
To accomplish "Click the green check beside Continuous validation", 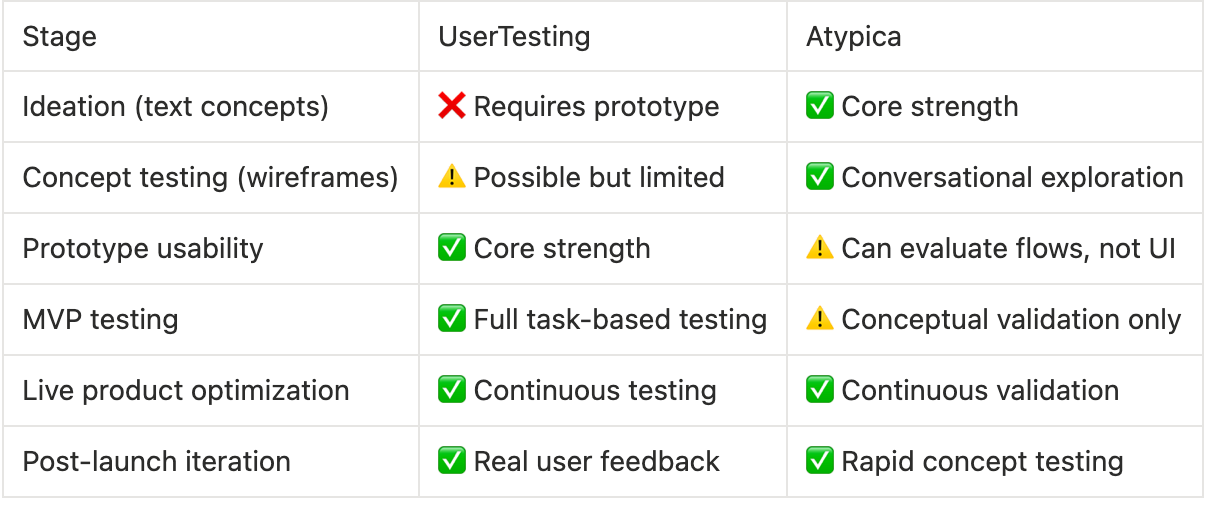I will coord(820,390).
